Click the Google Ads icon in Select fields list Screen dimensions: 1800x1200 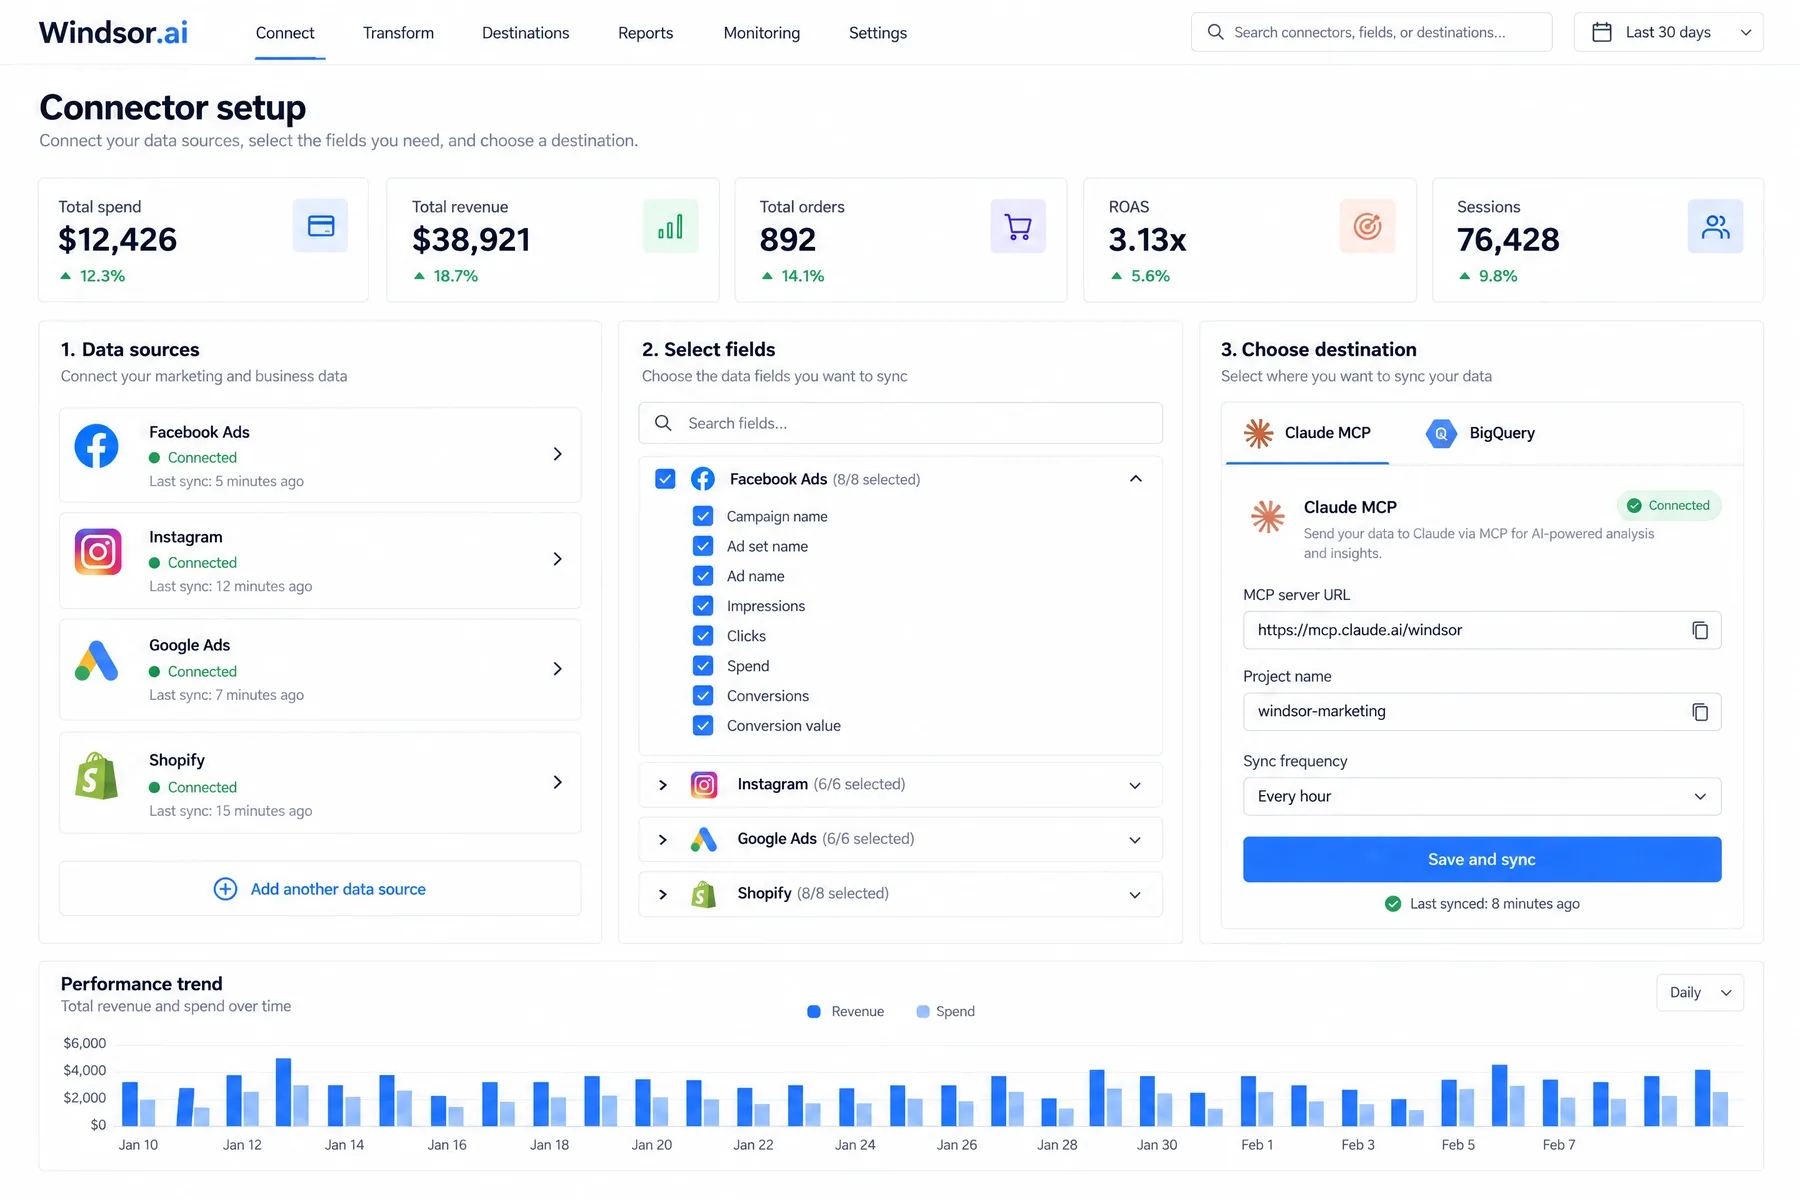coord(704,839)
